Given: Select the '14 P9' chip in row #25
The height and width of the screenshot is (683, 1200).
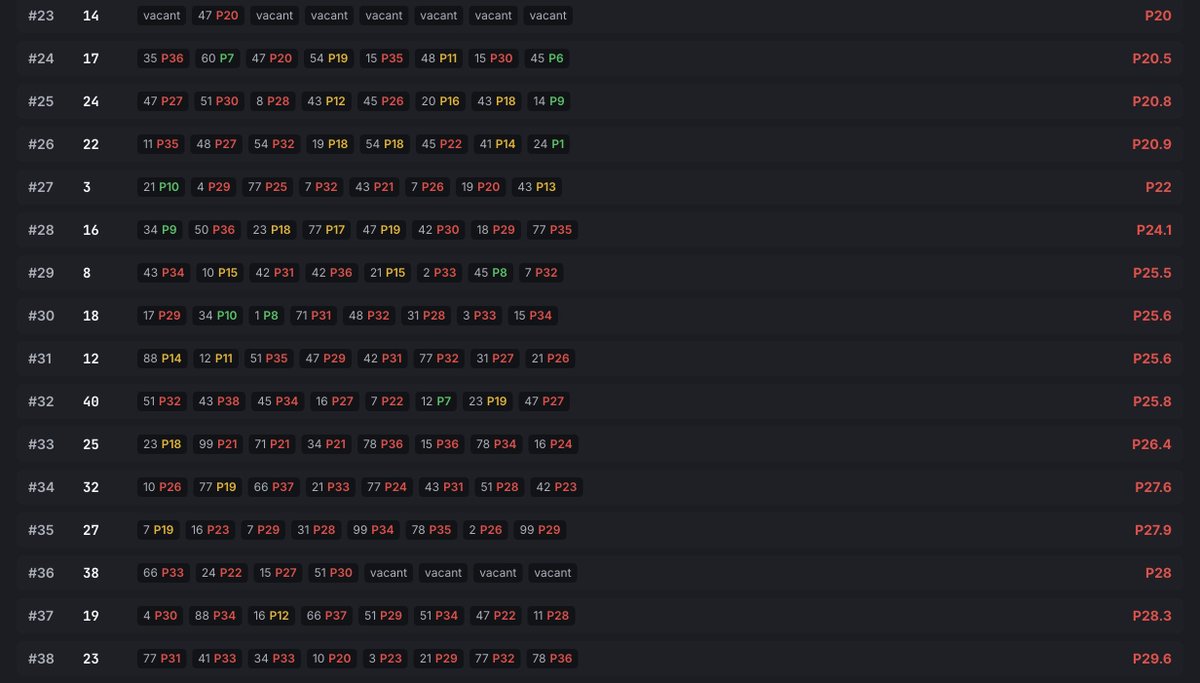Looking at the screenshot, I should coord(549,101).
